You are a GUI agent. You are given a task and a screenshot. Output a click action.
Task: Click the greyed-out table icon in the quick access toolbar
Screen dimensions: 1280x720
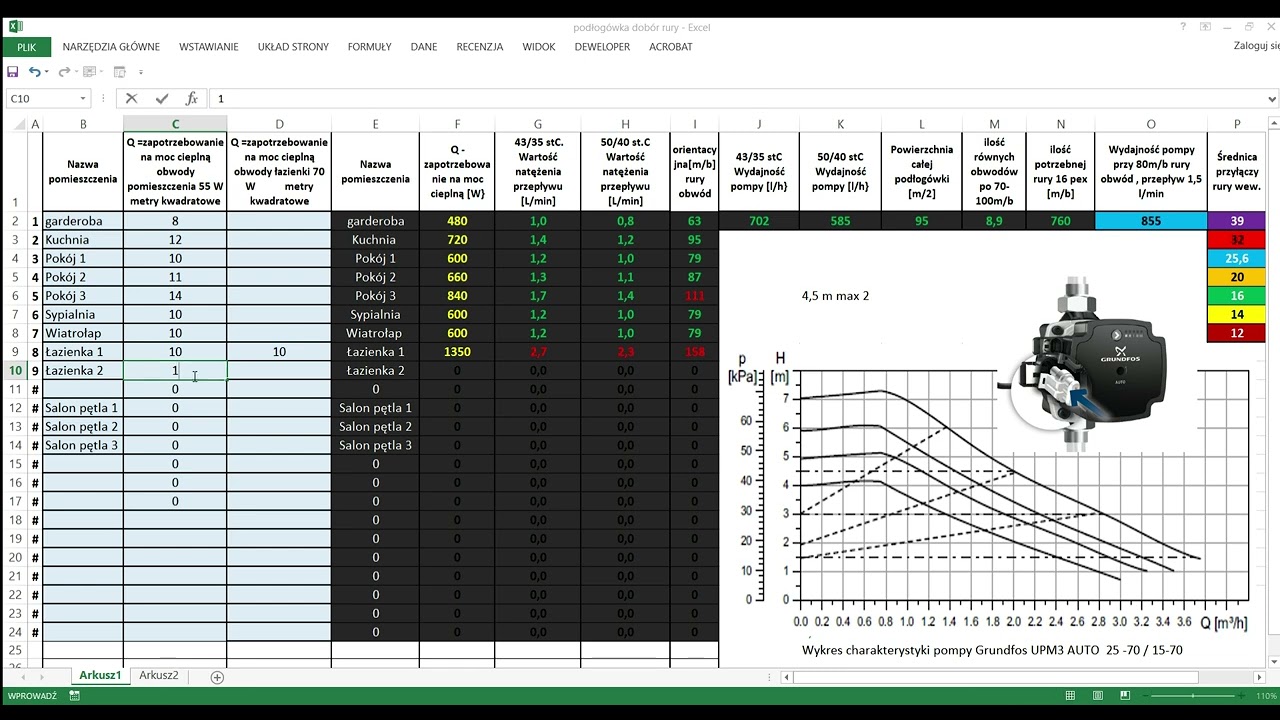click(89, 72)
